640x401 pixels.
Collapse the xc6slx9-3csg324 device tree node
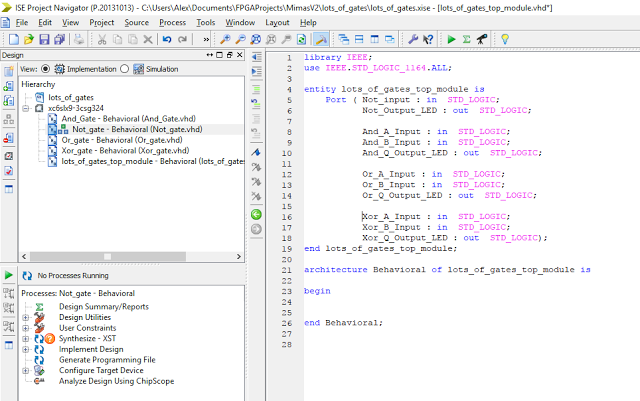27,108
